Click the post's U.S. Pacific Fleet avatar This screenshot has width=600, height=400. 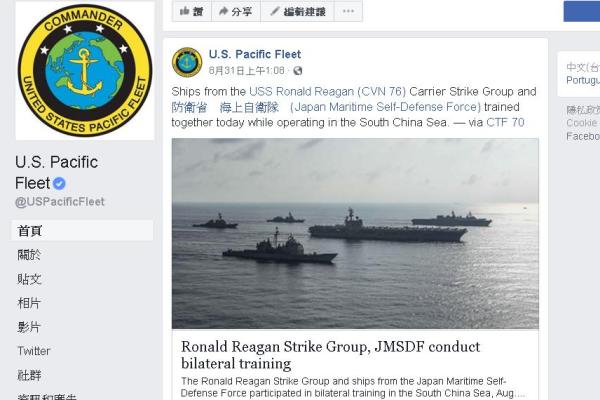pyautogui.click(x=187, y=62)
